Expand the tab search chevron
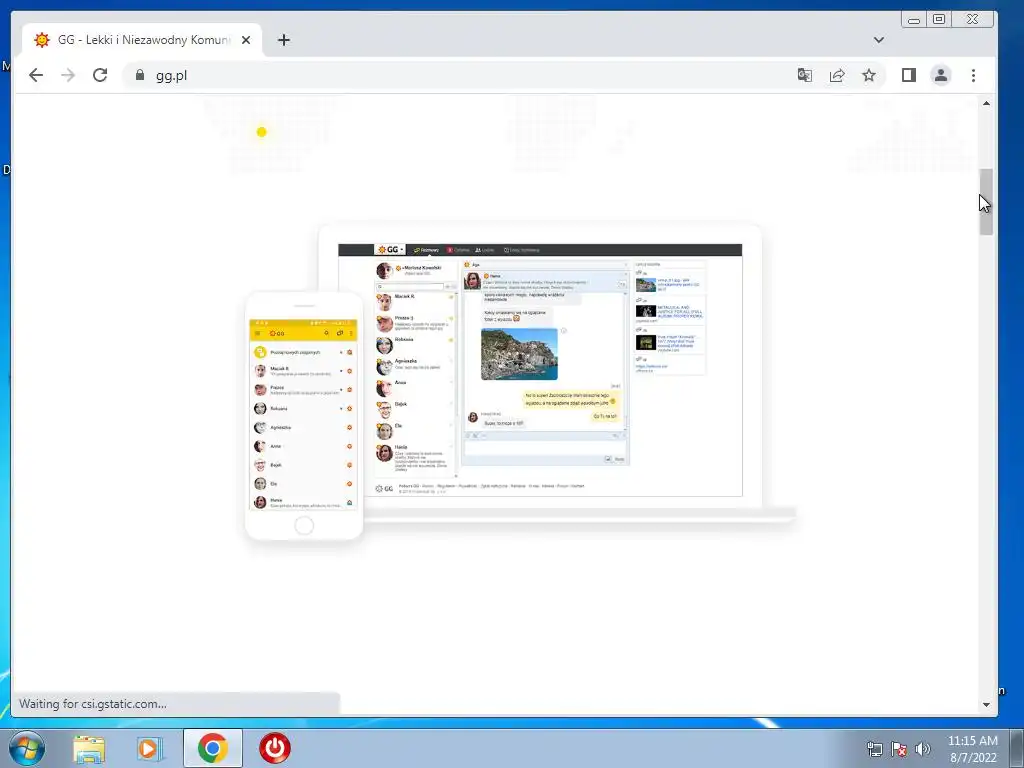 [879, 40]
